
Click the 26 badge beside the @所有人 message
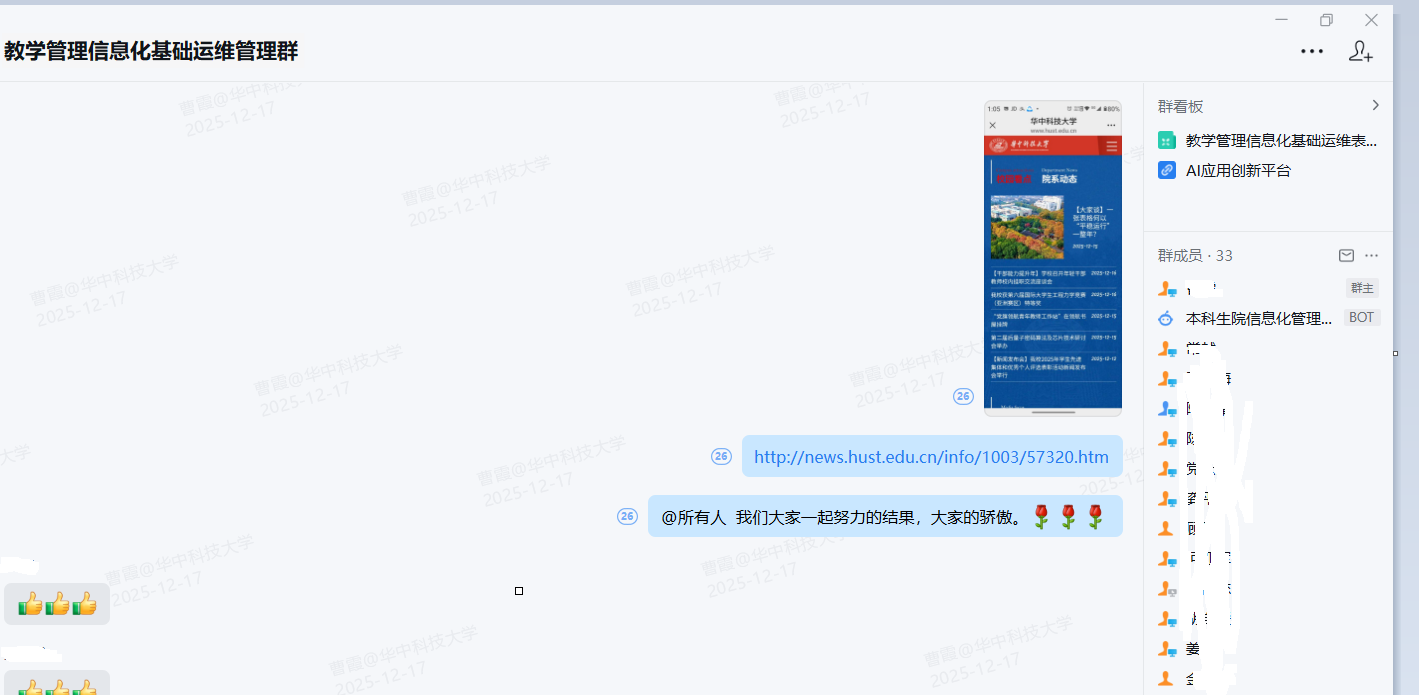pyautogui.click(x=626, y=516)
